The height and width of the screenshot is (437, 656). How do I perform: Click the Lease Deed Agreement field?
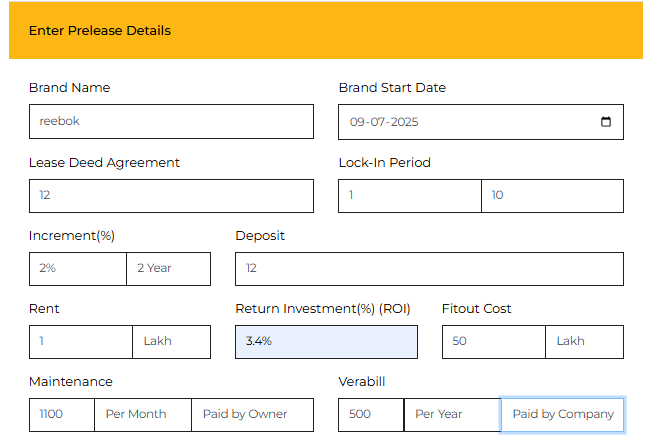pyautogui.click(x=171, y=196)
